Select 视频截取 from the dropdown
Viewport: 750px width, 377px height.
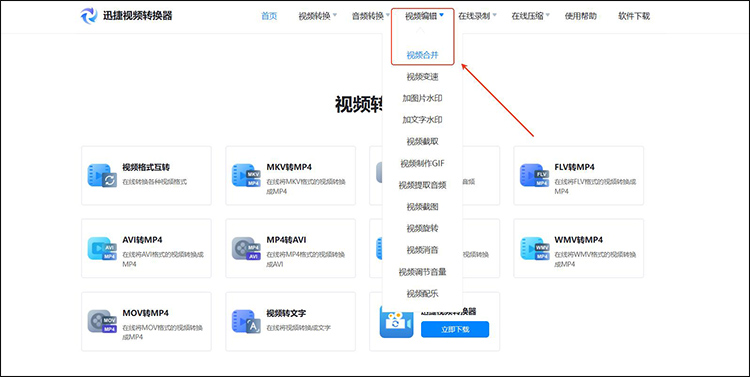[x=422, y=142]
